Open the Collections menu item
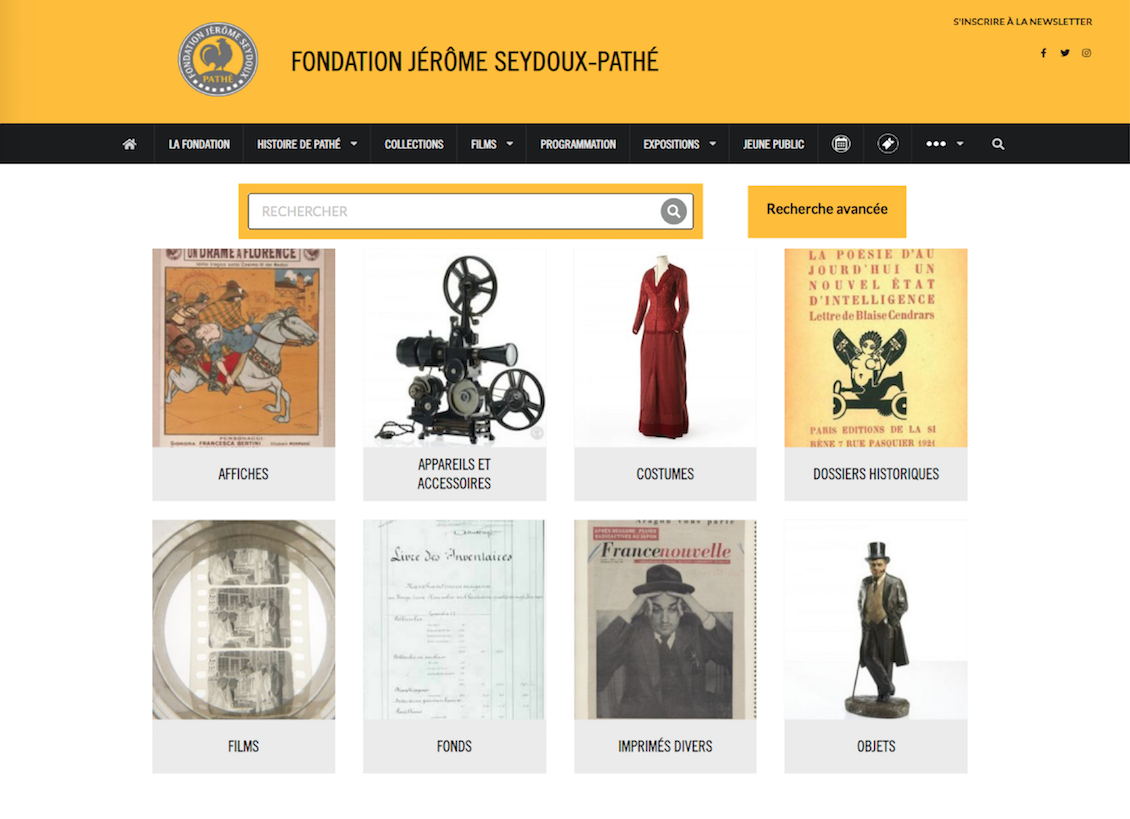 point(414,144)
